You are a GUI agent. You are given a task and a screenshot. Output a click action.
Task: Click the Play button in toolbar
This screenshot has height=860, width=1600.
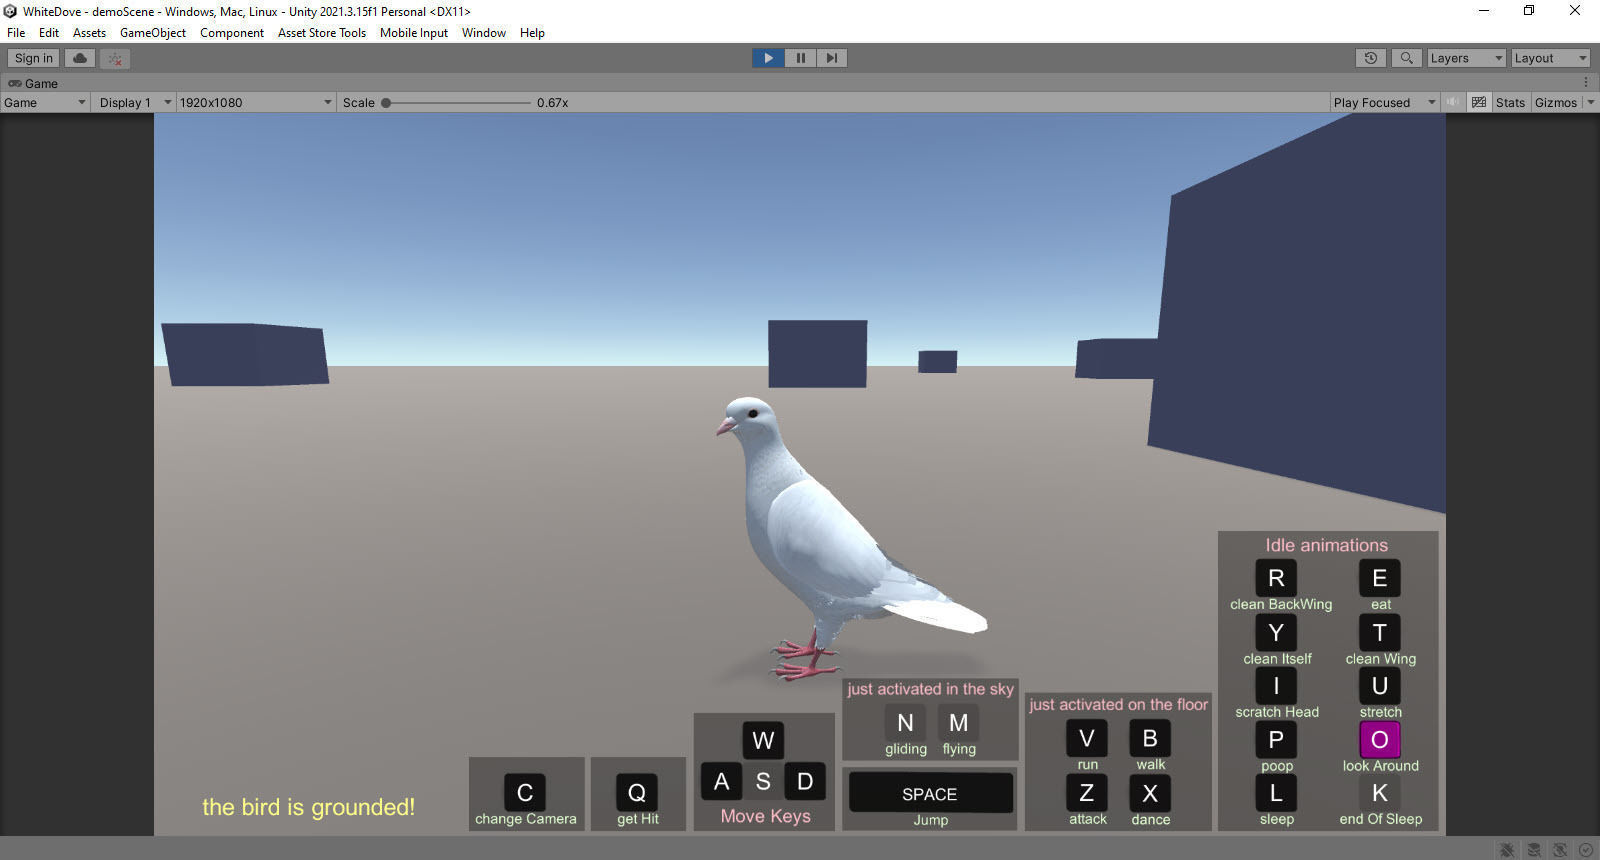click(x=768, y=58)
